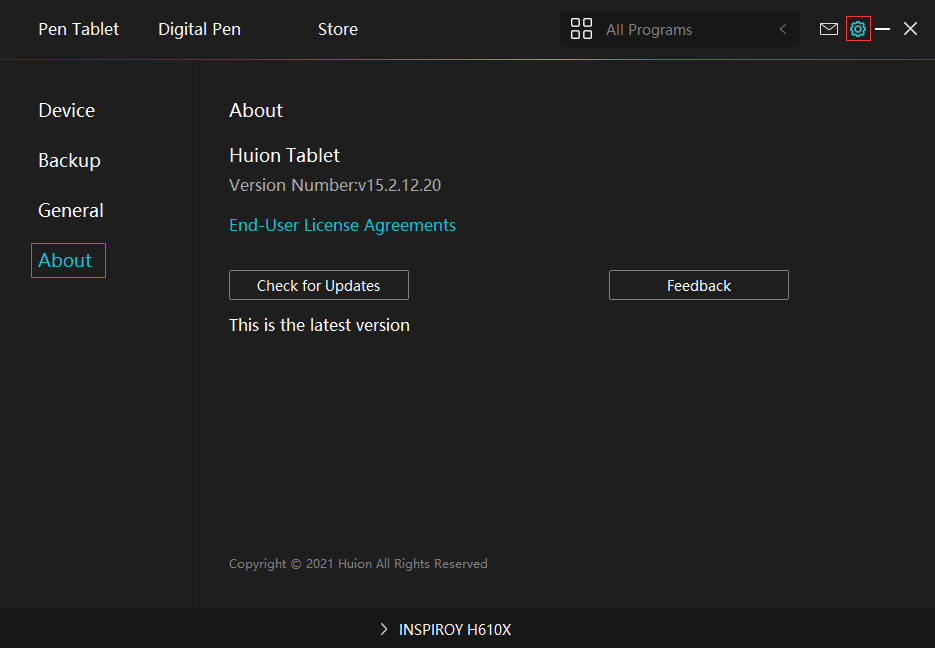Image resolution: width=935 pixels, height=648 pixels.
Task: Open the mail message icon
Action: pos(828,30)
